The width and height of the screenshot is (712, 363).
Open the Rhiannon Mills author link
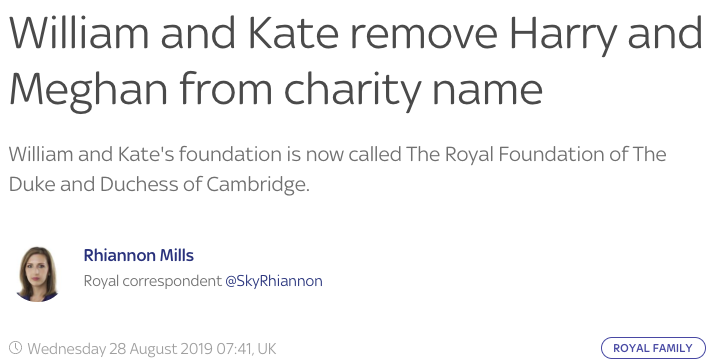pyautogui.click(x=138, y=255)
